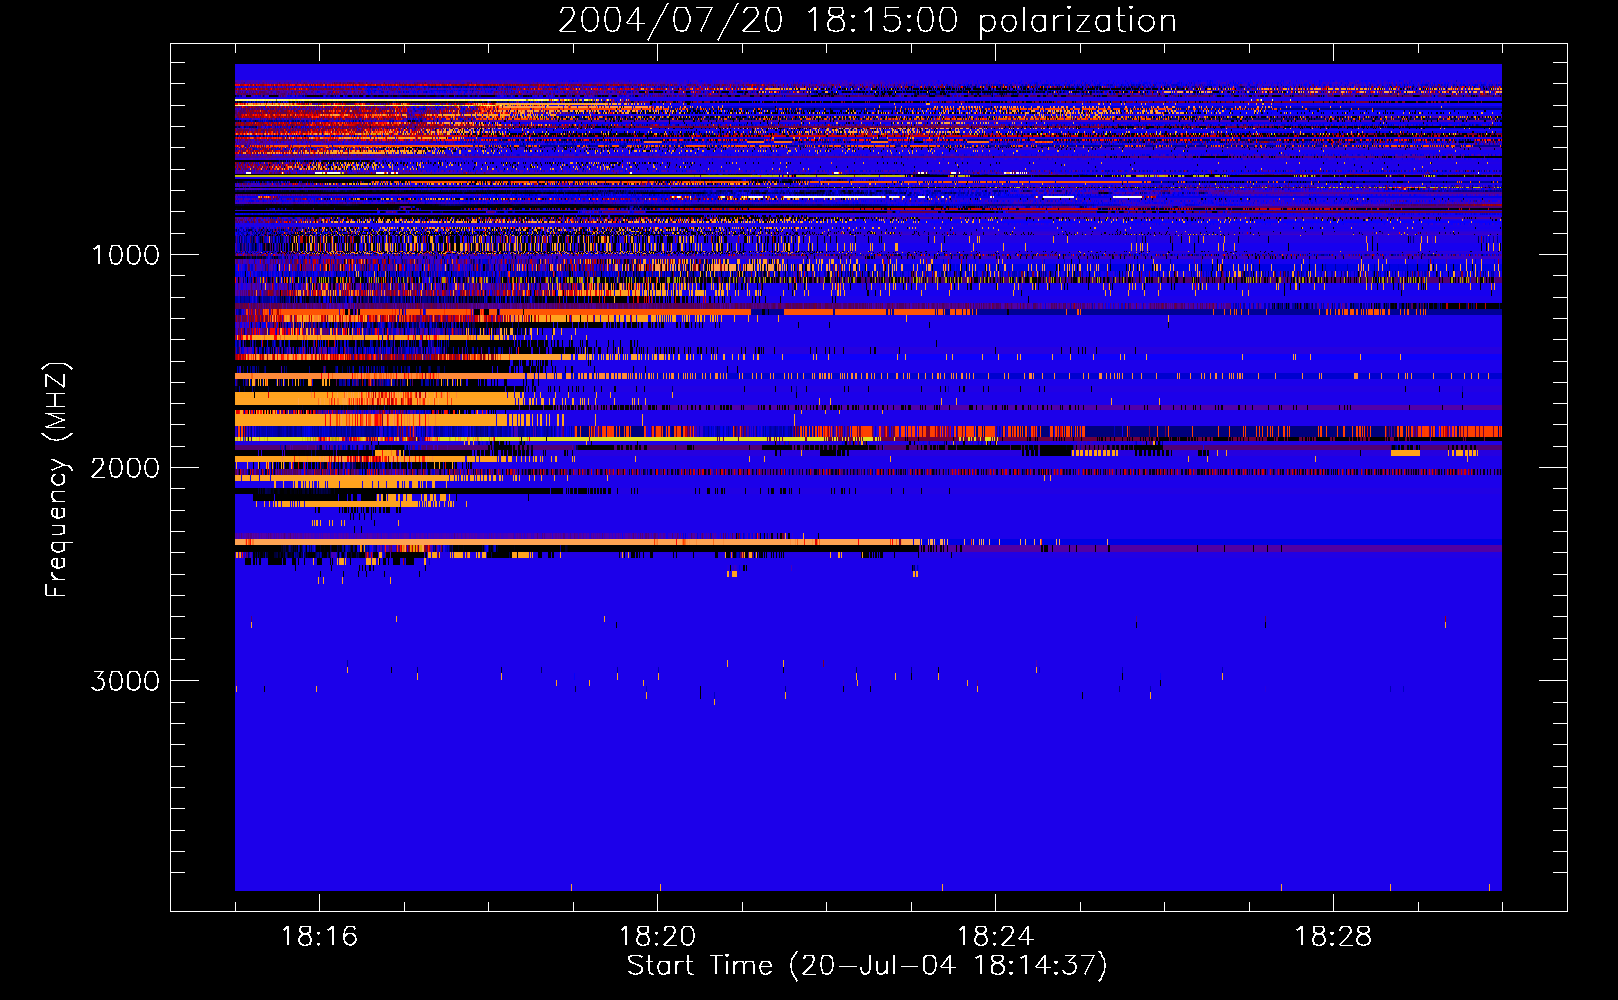This screenshot has width=1618, height=1000.
Task: Click the "18:28" time tick label
Action: (1333, 937)
